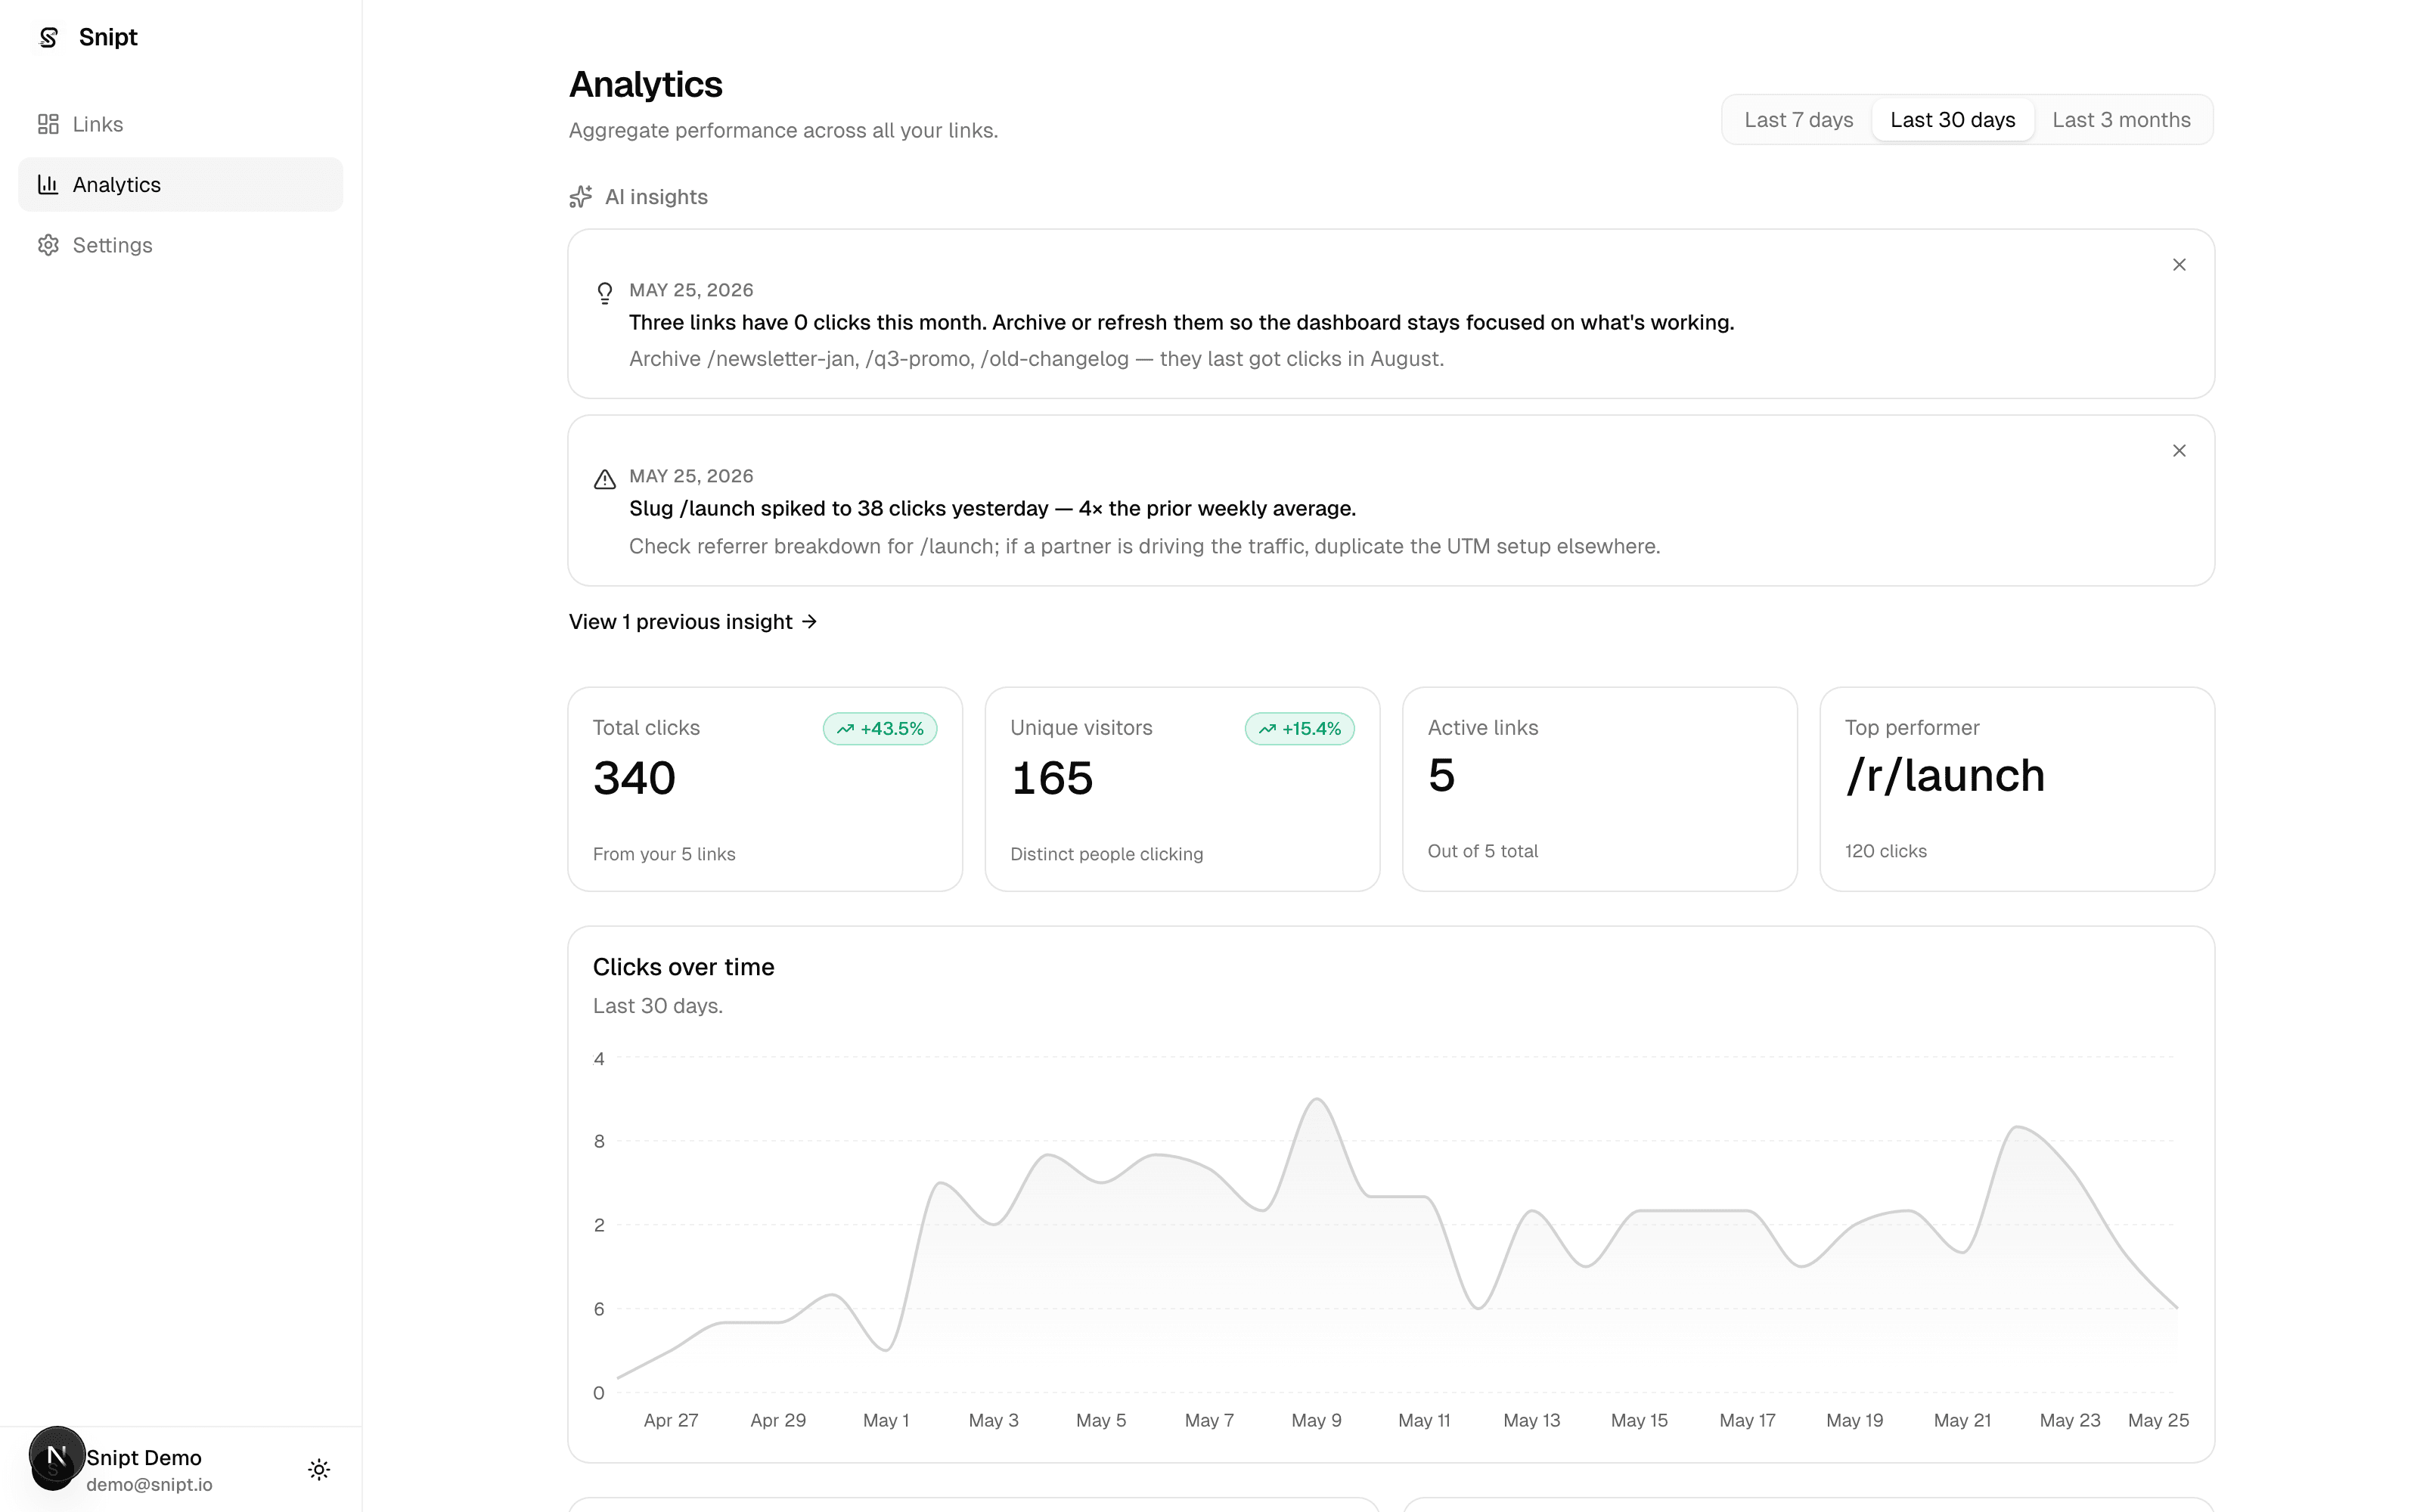Click the Snipt logo icon

[x=48, y=38]
